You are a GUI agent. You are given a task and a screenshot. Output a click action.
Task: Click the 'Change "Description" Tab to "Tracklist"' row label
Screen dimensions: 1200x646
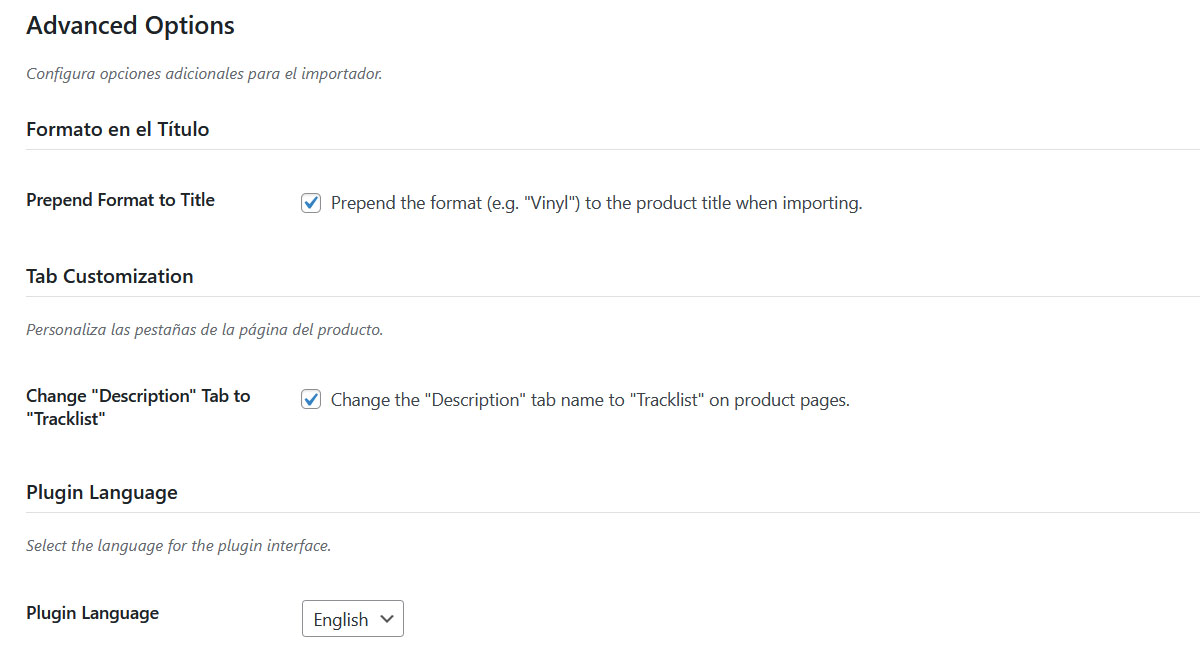pyautogui.click(x=138, y=407)
